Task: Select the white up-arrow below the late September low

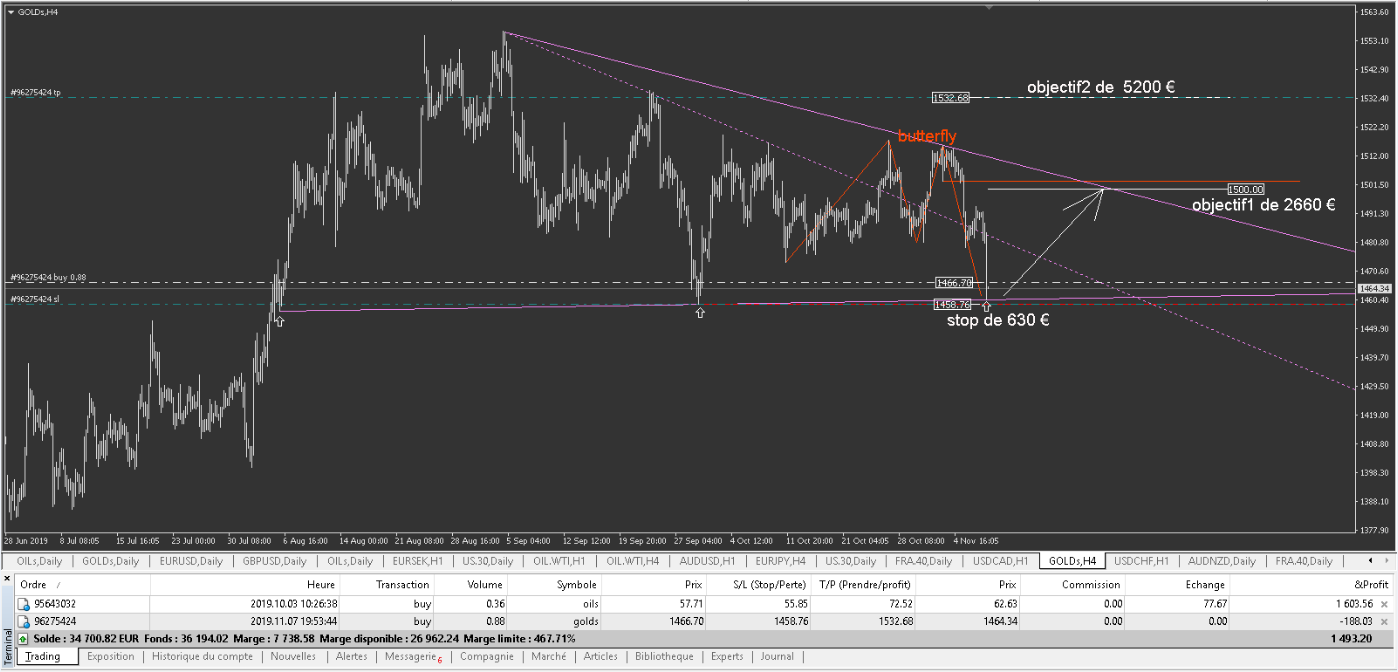Action: click(700, 313)
